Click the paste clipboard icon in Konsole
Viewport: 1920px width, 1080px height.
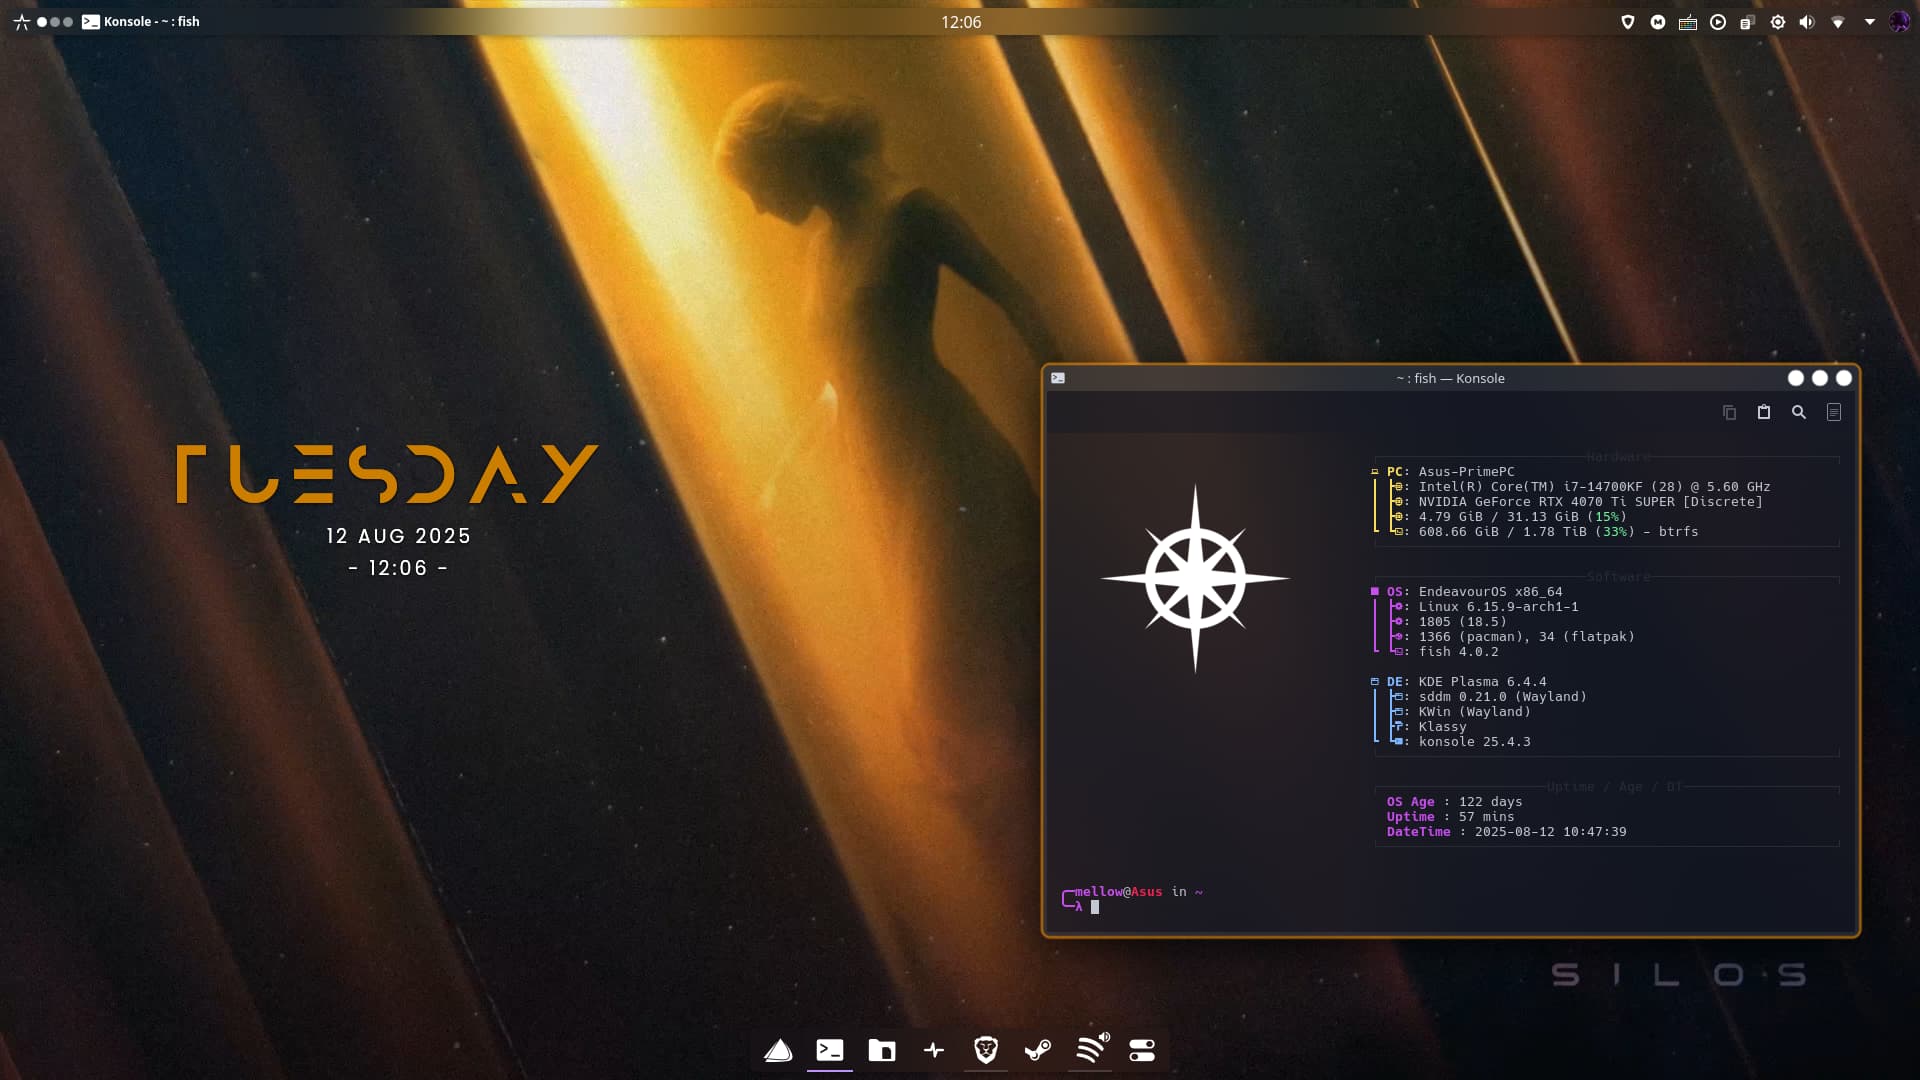[x=1764, y=412]
